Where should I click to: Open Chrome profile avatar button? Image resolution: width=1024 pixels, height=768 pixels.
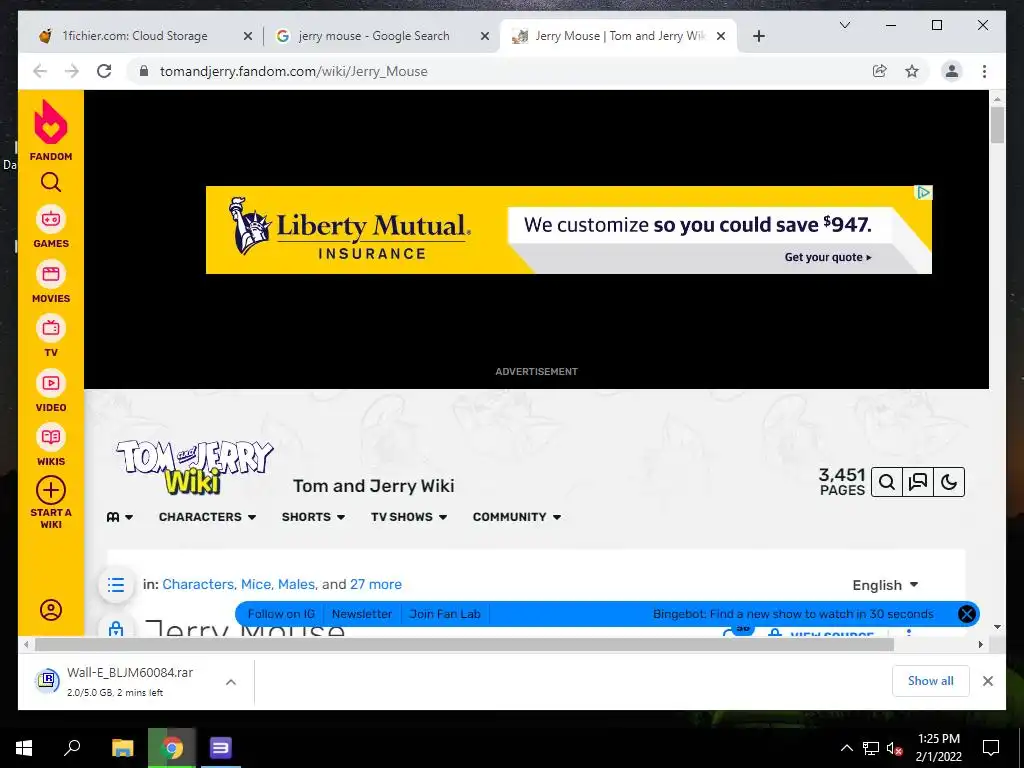[x=952, y=71]
